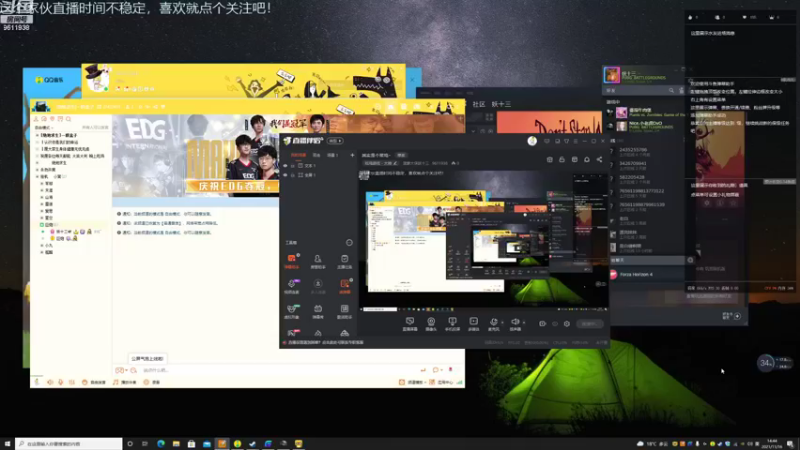Open the 社区 tab in Steam
This screenshot has height=450, width=800.
pyautogui.click(x=479, y=104)
